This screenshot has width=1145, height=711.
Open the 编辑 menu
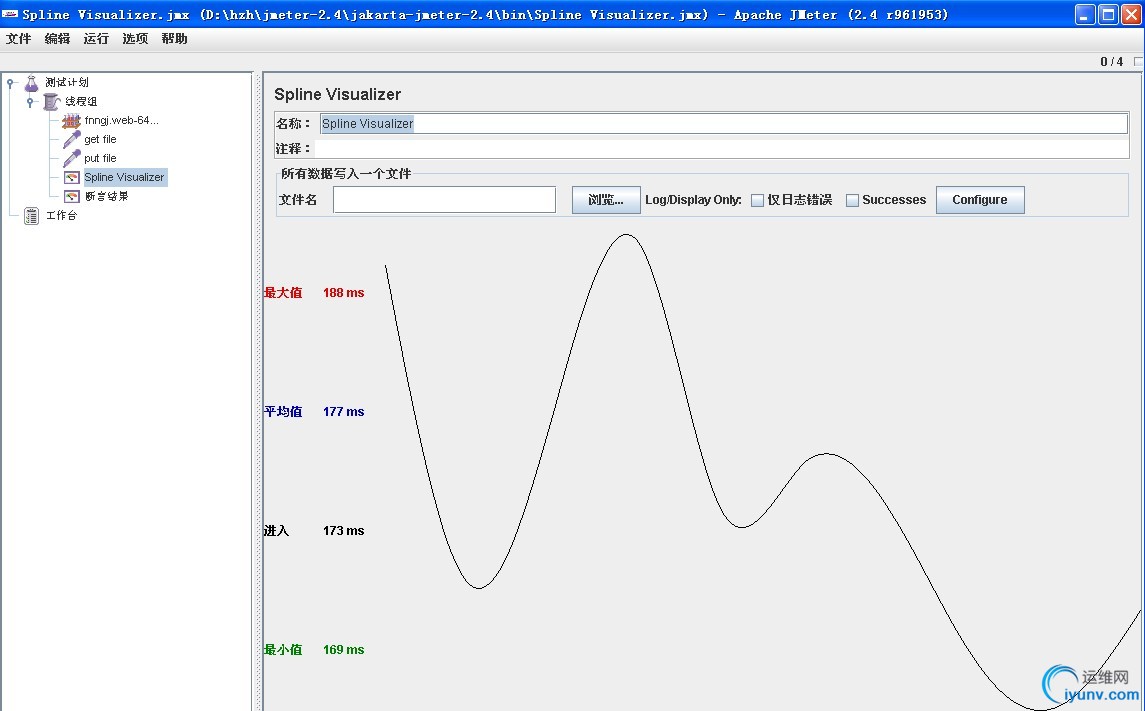[57, 39]
